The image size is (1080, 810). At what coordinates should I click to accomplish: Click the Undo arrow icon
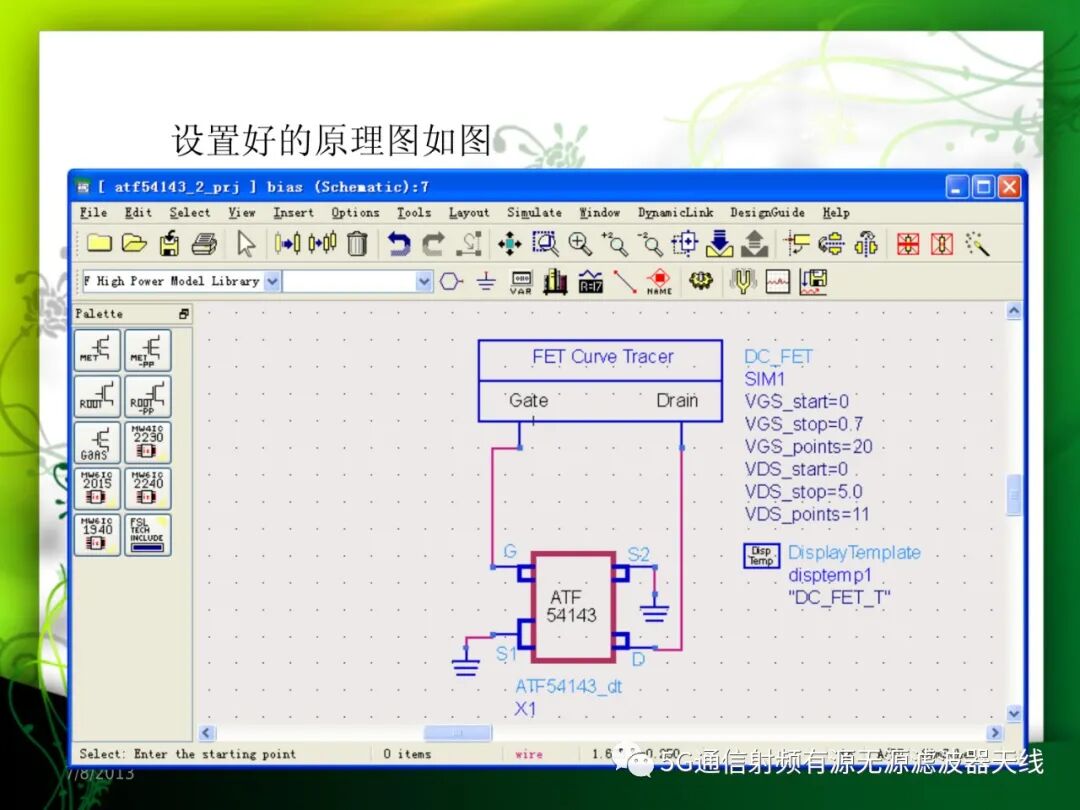[399, 244]
